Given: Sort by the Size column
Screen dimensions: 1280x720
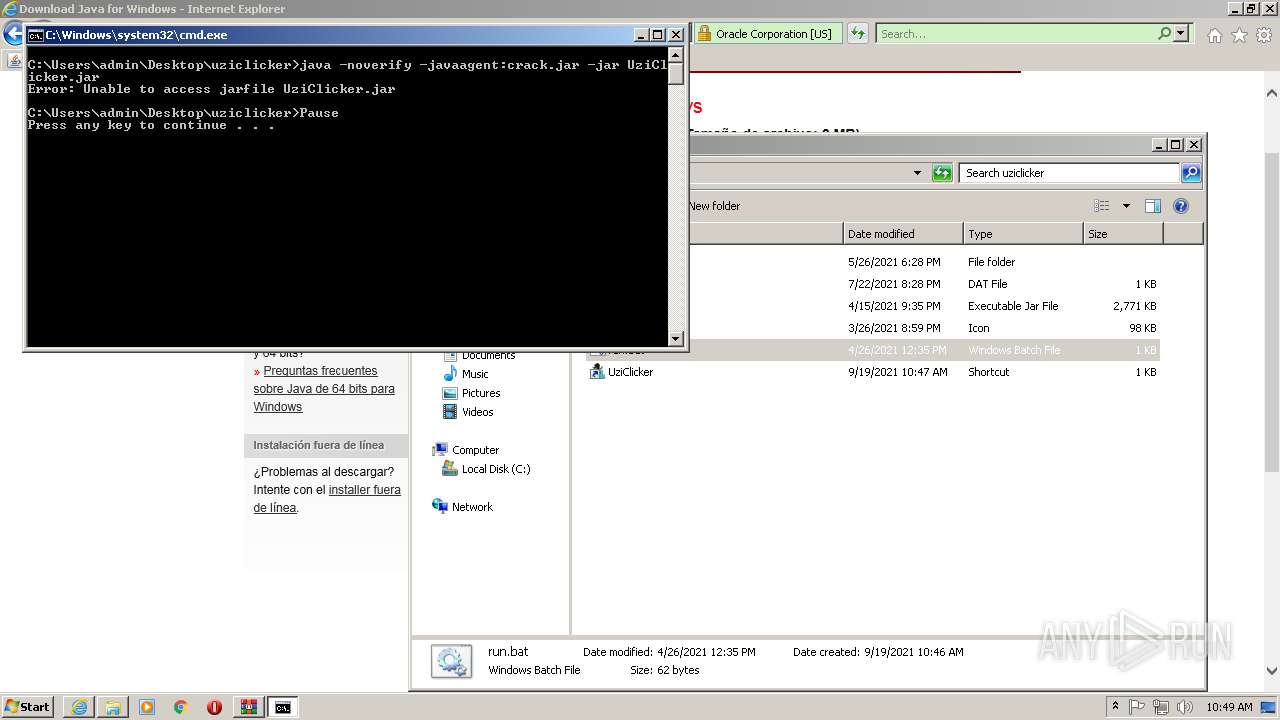Looking at the screenshot, I should (x=1123, y=234).
